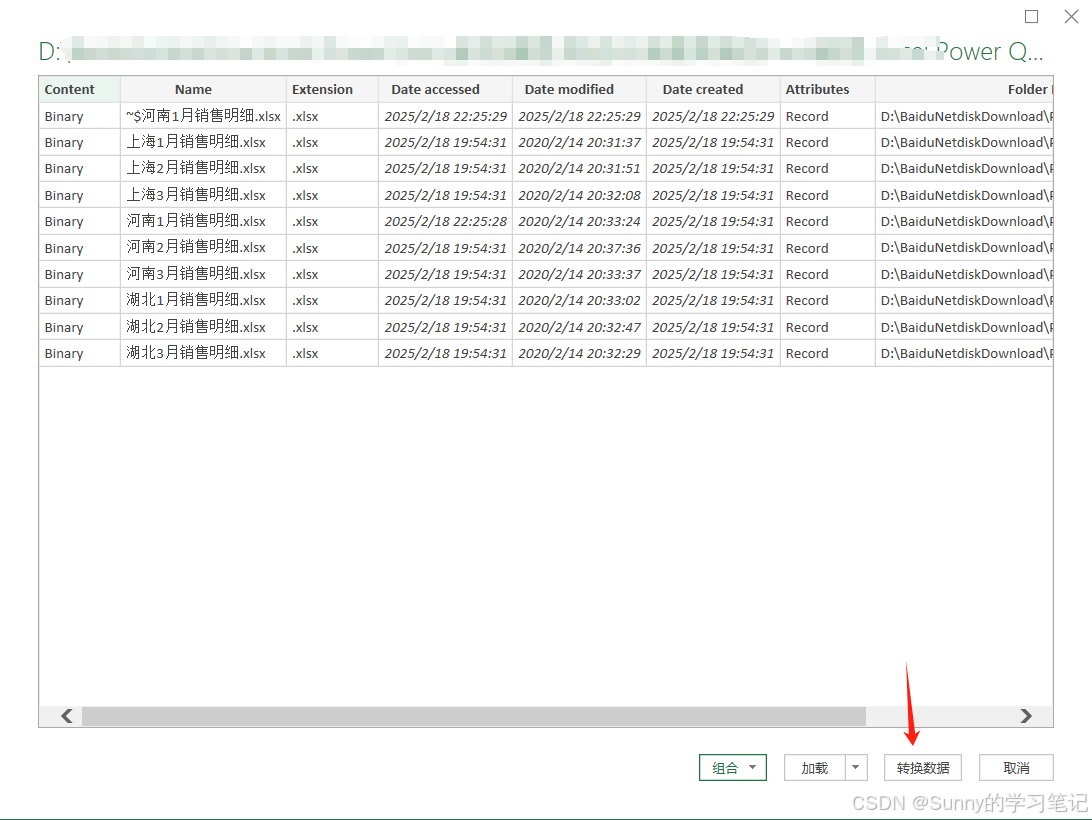The image size is (1092, 820).
Task: Click the folder path cell for 上海2月销售明细.xlsx
Action: coord(960,168)
